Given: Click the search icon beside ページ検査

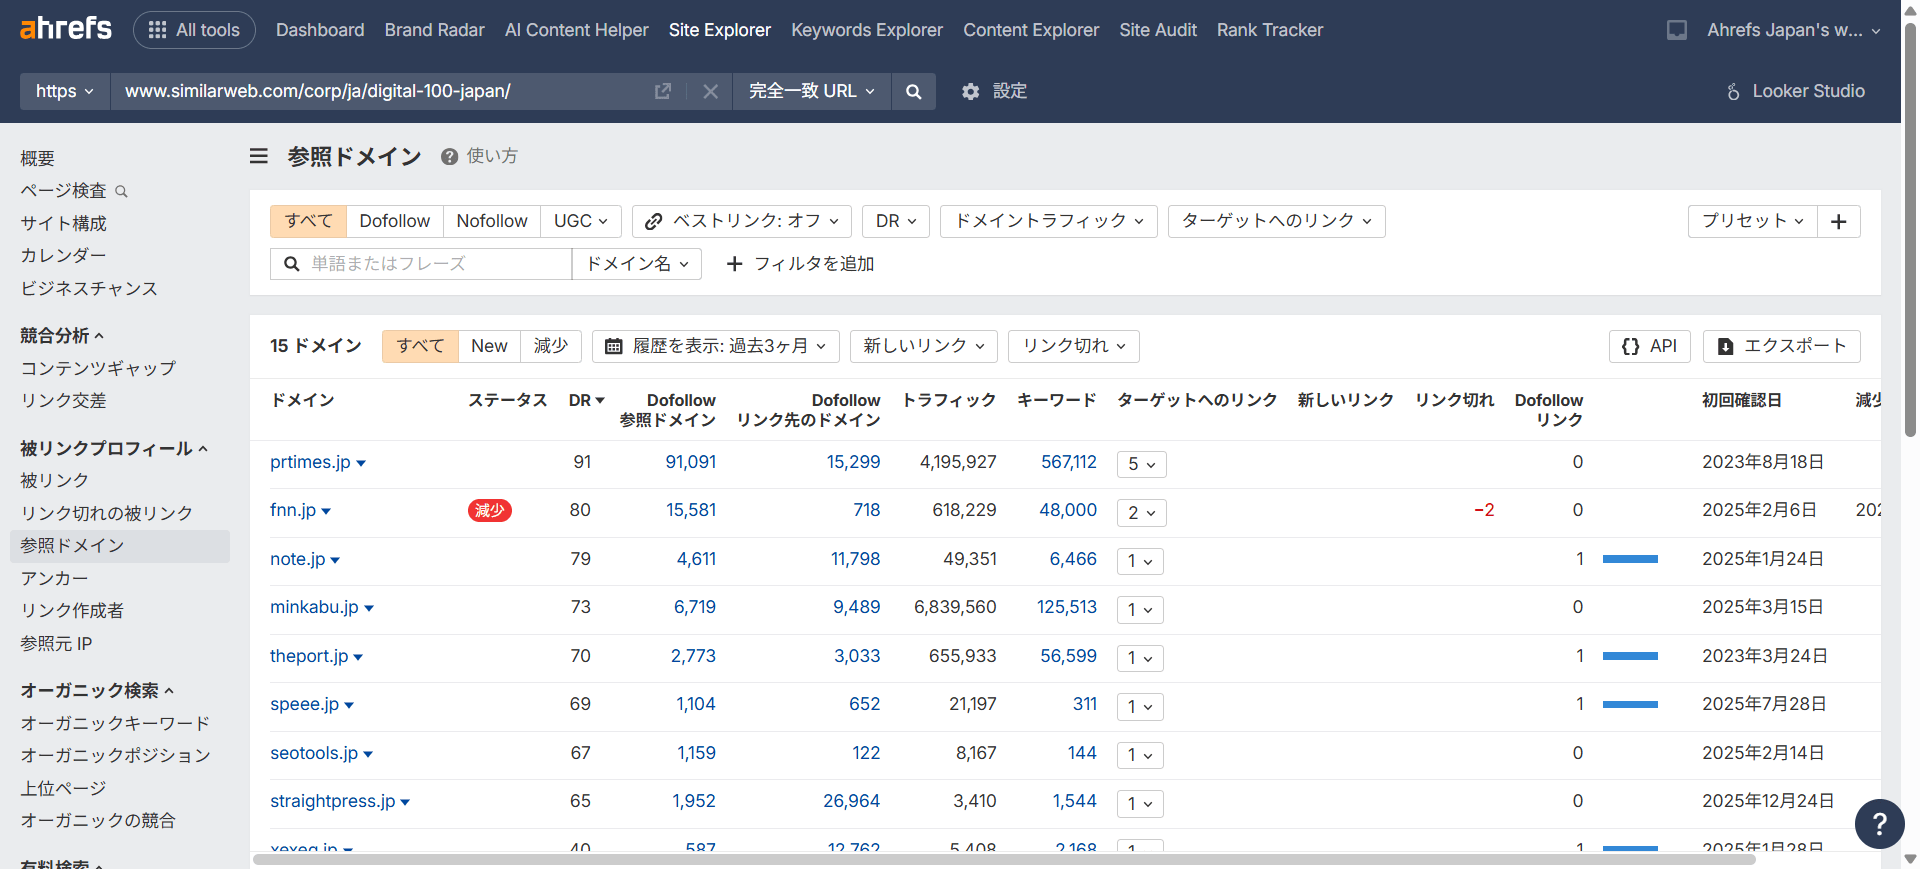Looking at the screenshot, I should tap(121, 191).
